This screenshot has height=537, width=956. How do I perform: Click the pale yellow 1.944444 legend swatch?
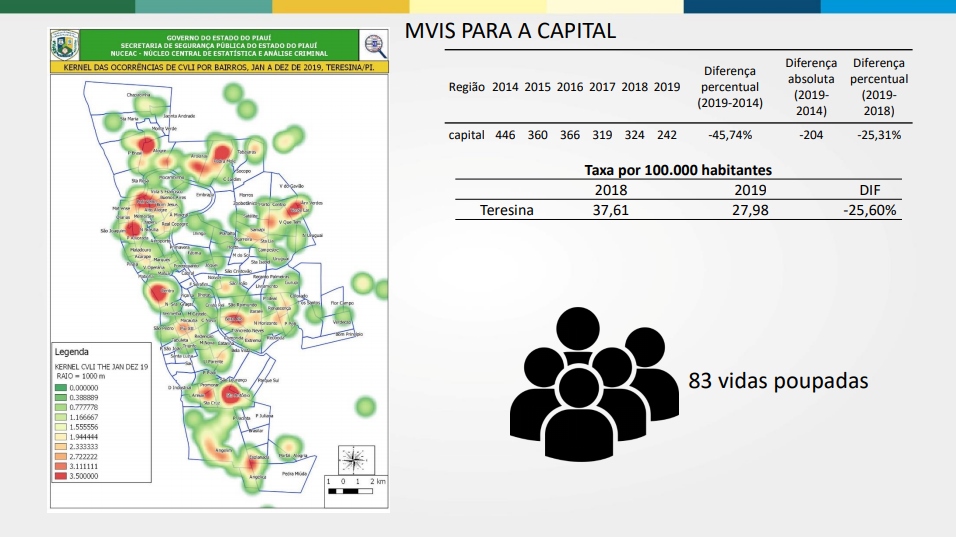pos(60,436)
